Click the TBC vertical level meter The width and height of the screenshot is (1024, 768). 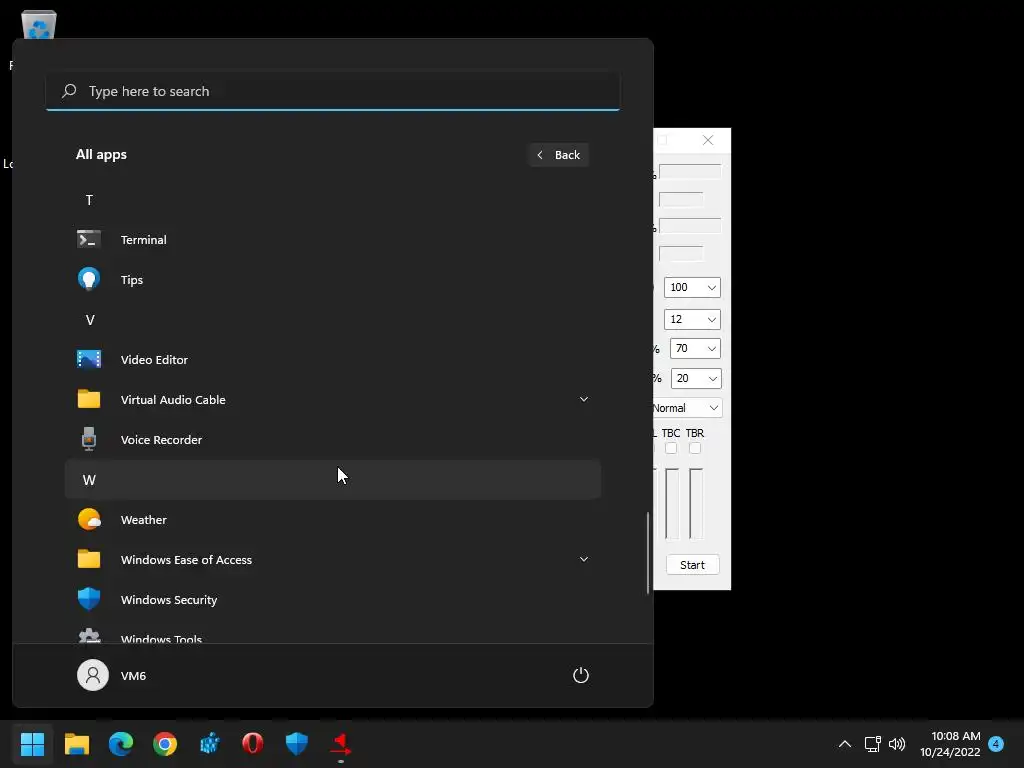pyautogui.click(x=672, y=504)
